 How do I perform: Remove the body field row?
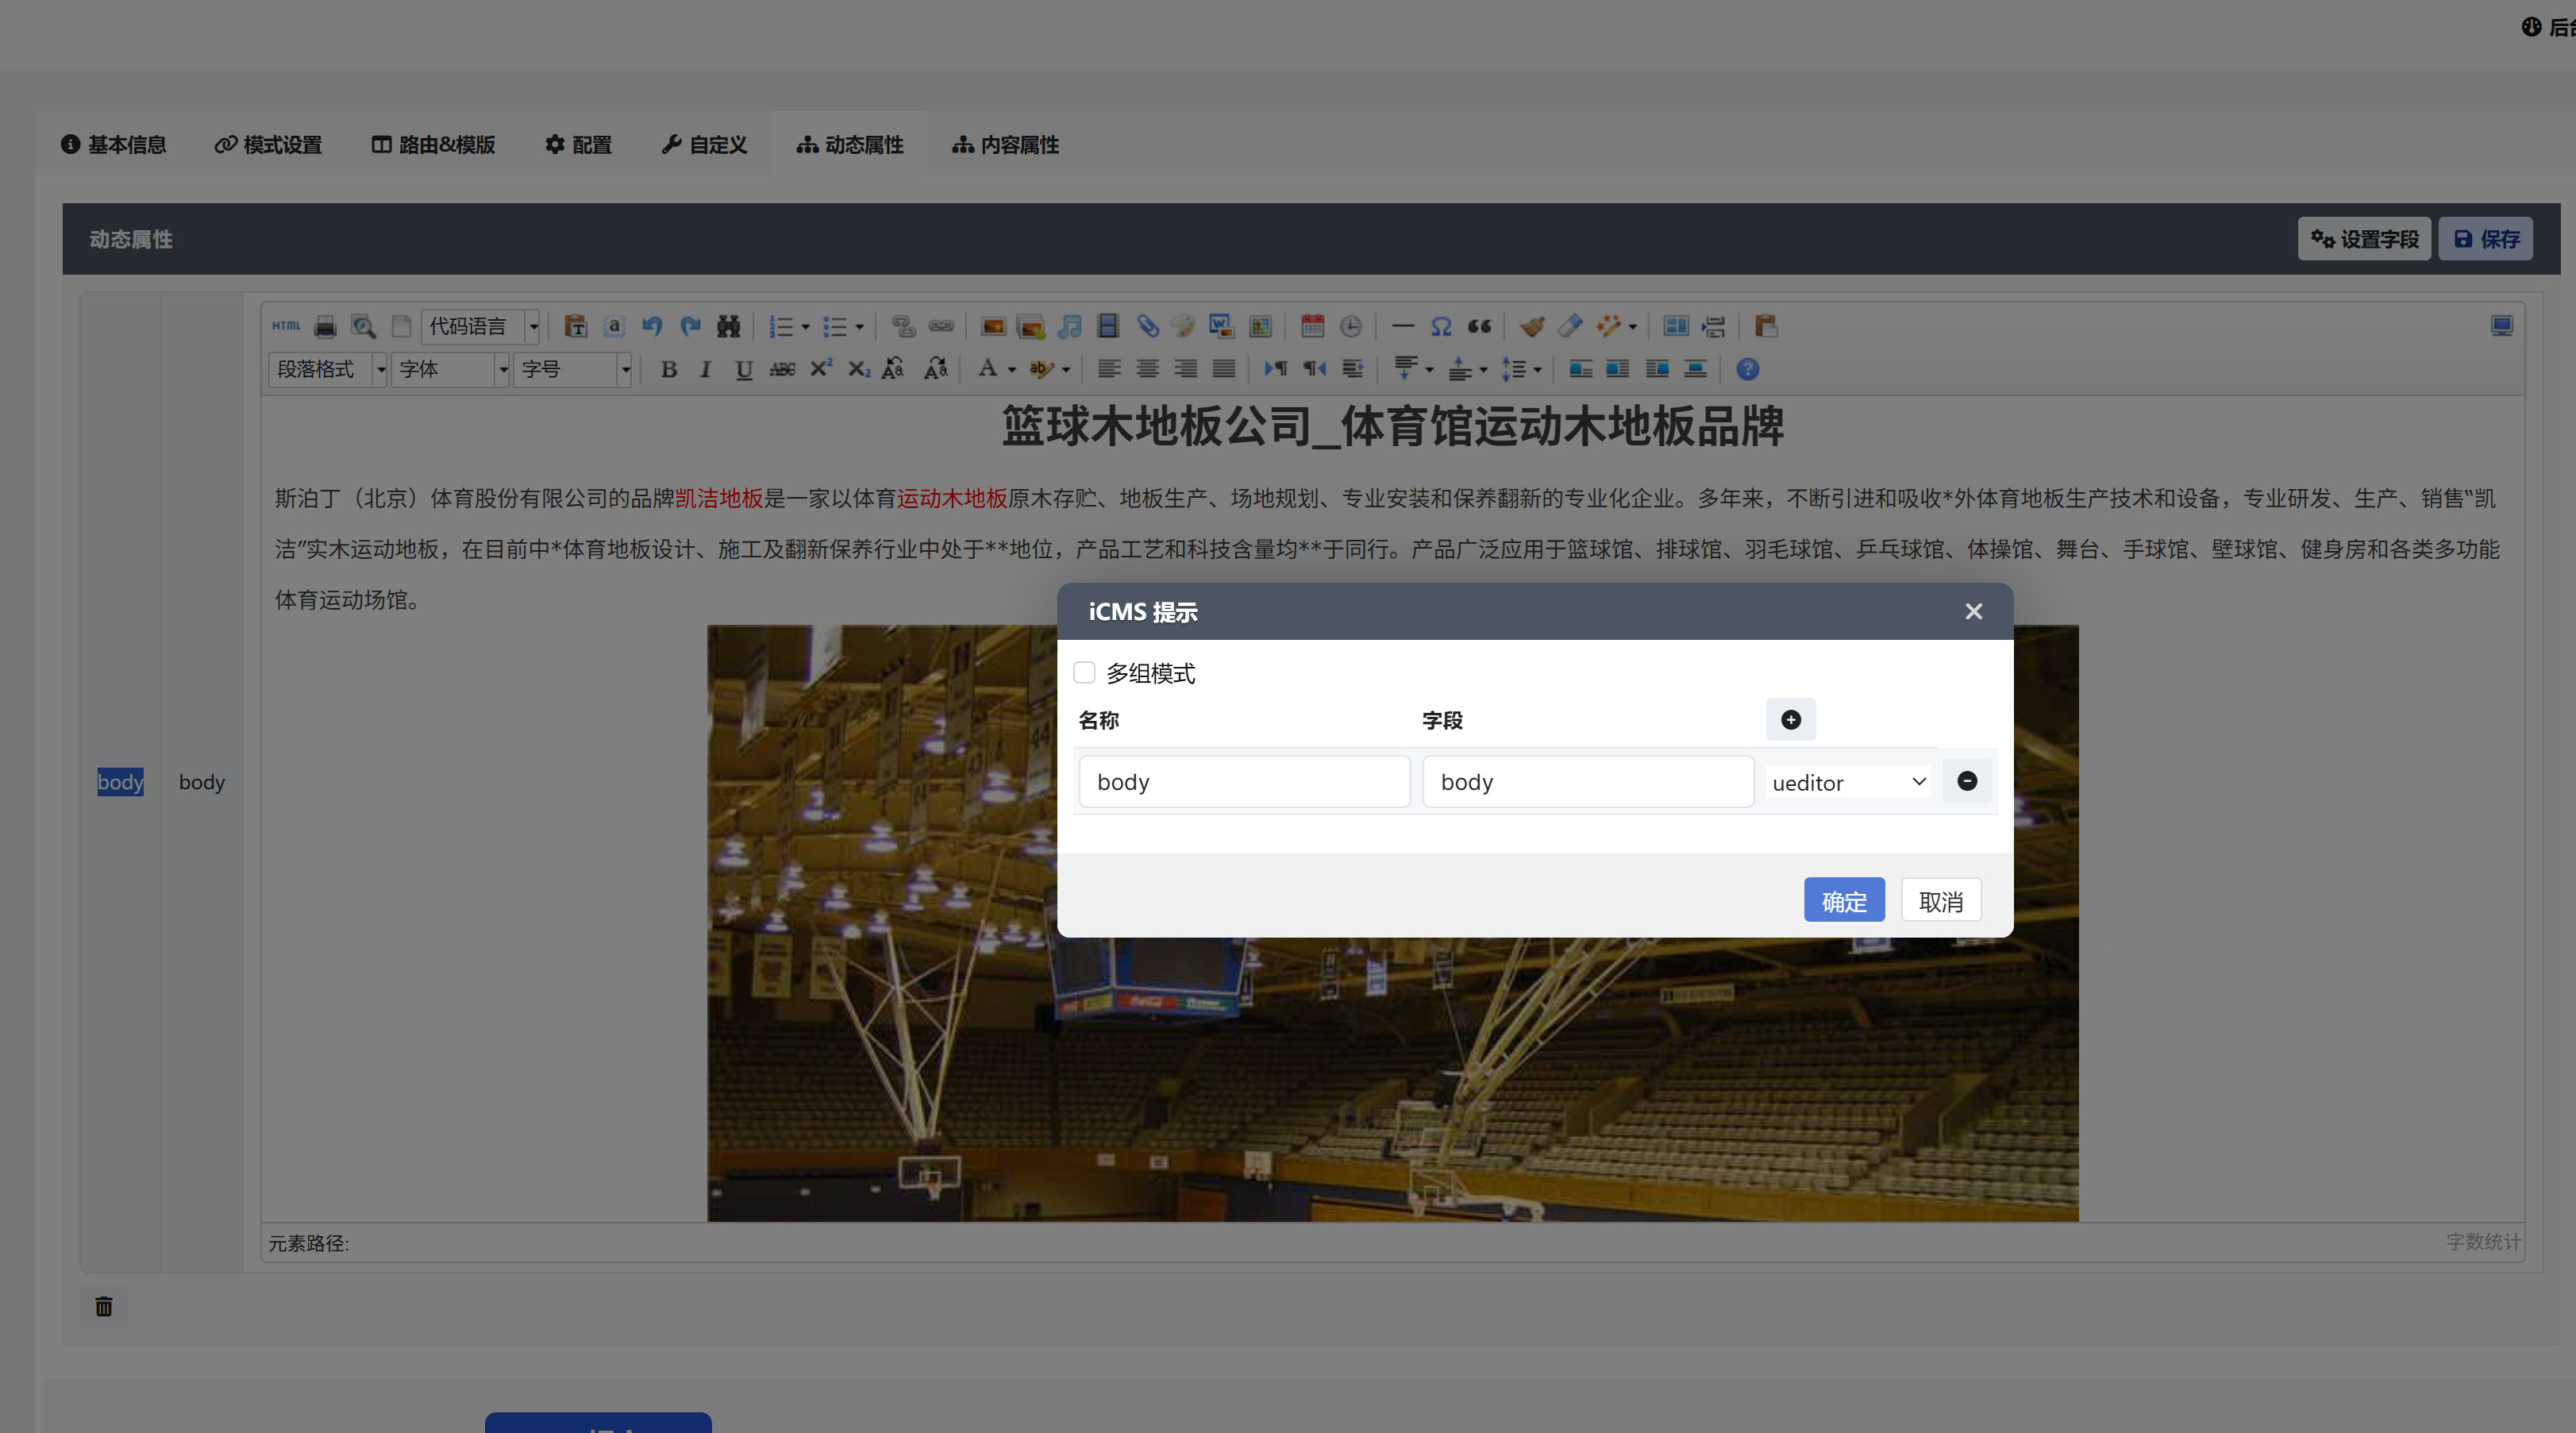pyautogui.click(x=1966, y=781)
